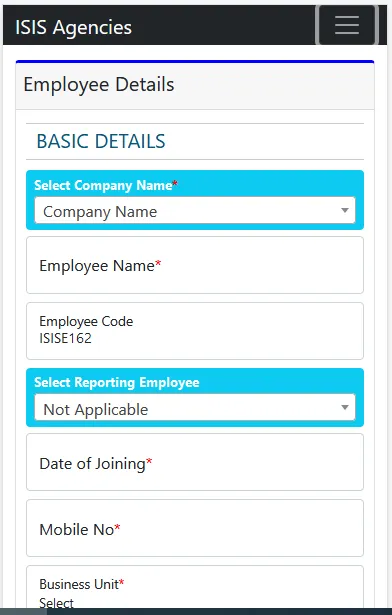Open the hamburger navigation menu
This screenshot has width=392, height=615.
pos(346,25)
